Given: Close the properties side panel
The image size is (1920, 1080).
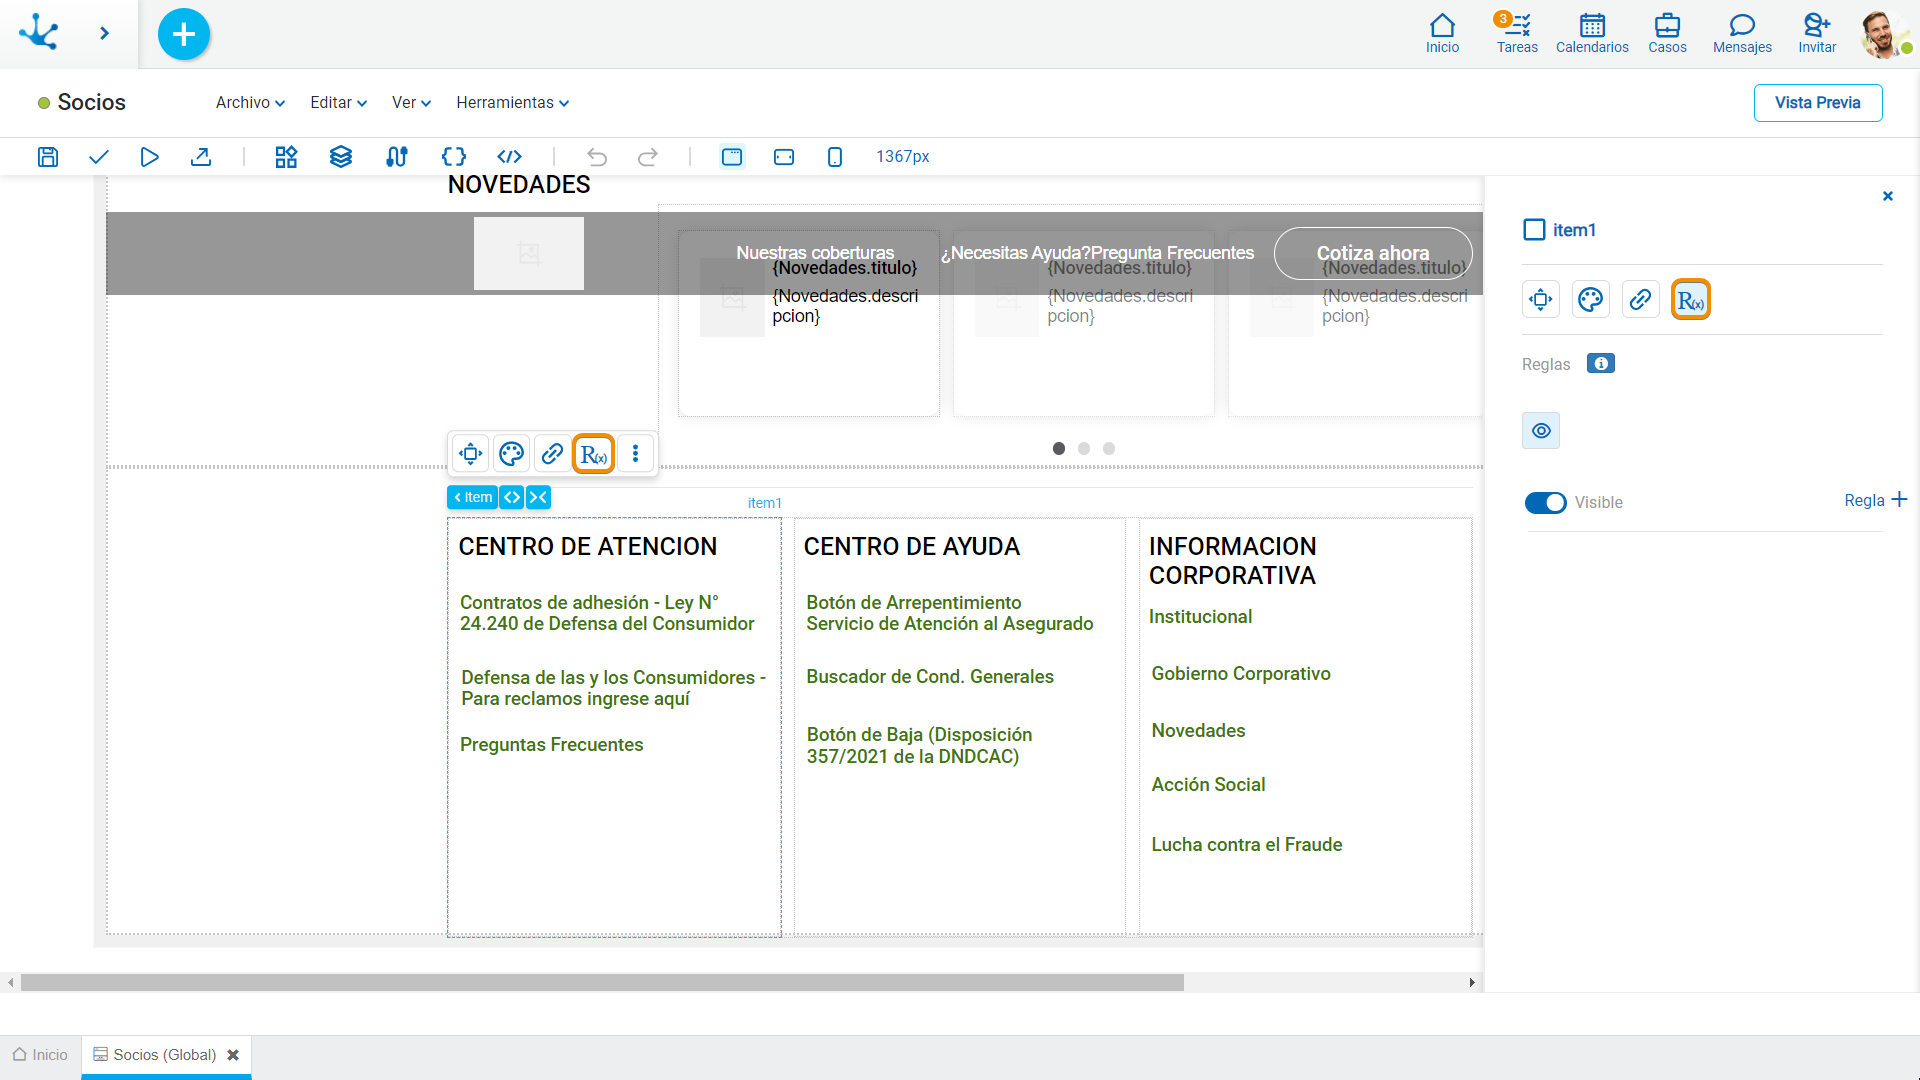Looking at the screenshot, I should pos(1888,196).
